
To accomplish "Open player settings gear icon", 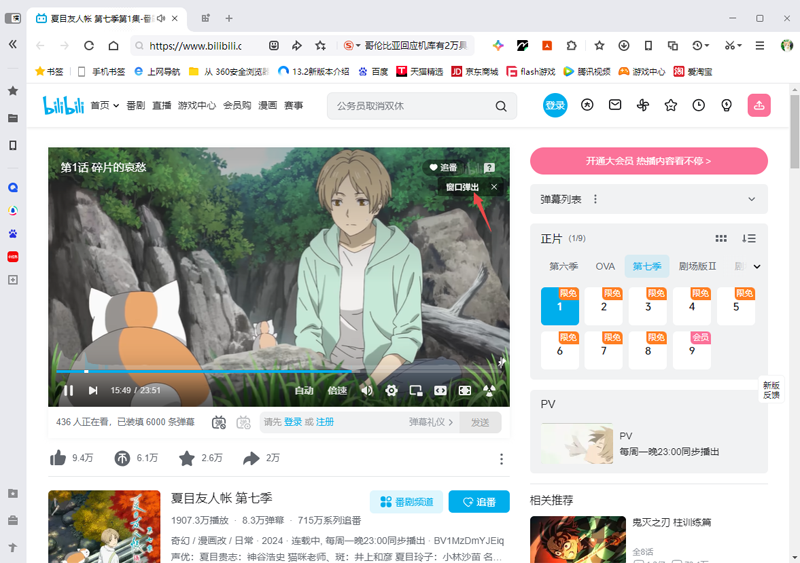I will [391, 390].
